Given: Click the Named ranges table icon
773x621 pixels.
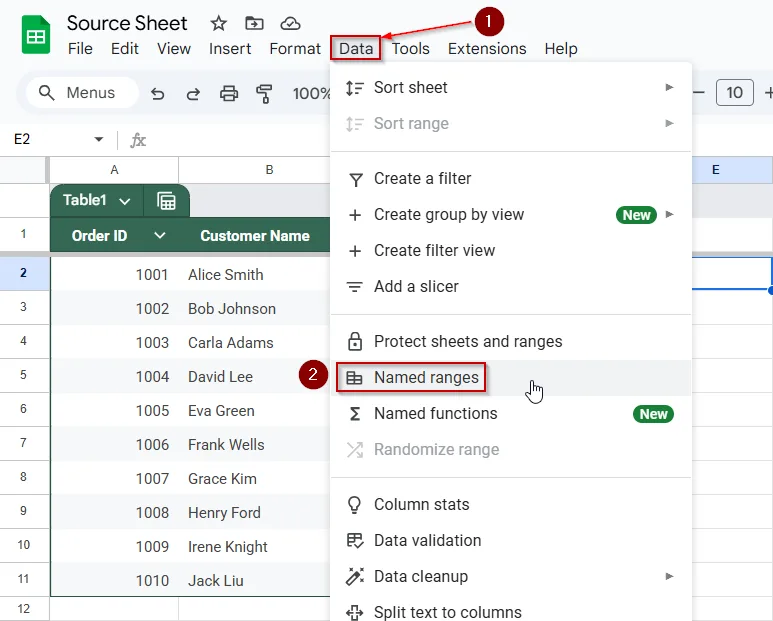Looking at the screenshot, I should point(354,378).
